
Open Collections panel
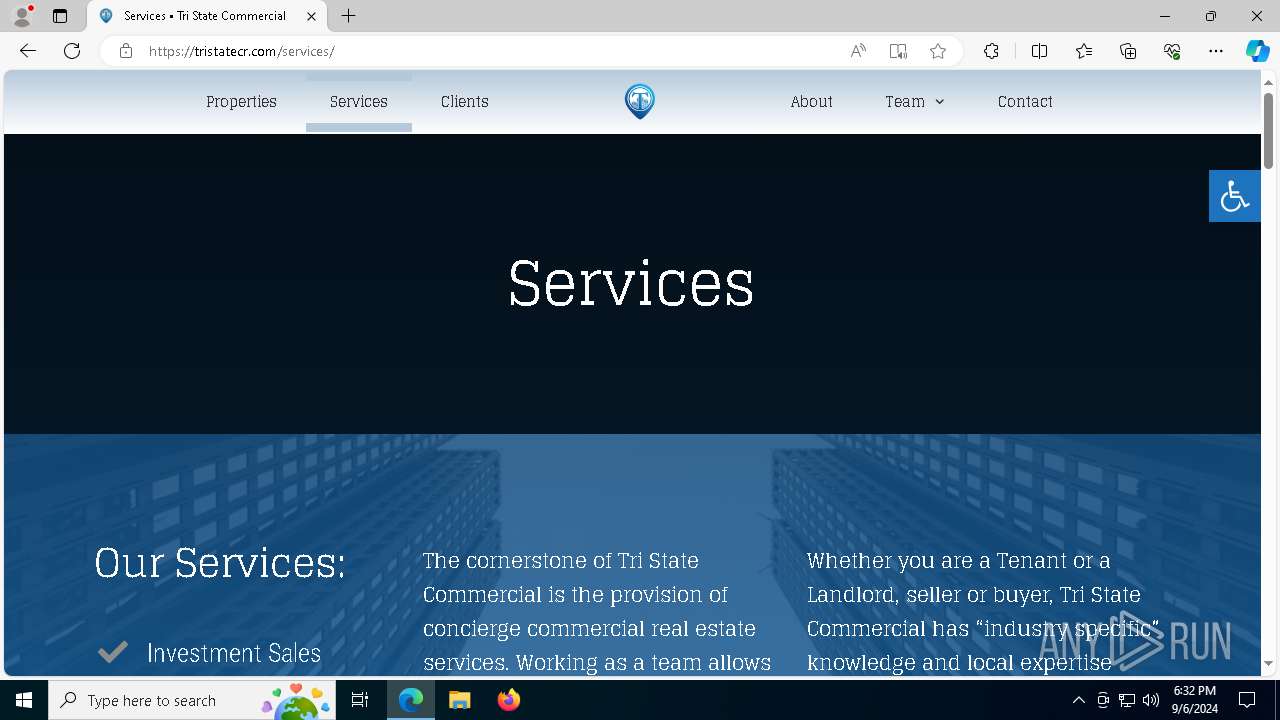tap(1128, 51)
